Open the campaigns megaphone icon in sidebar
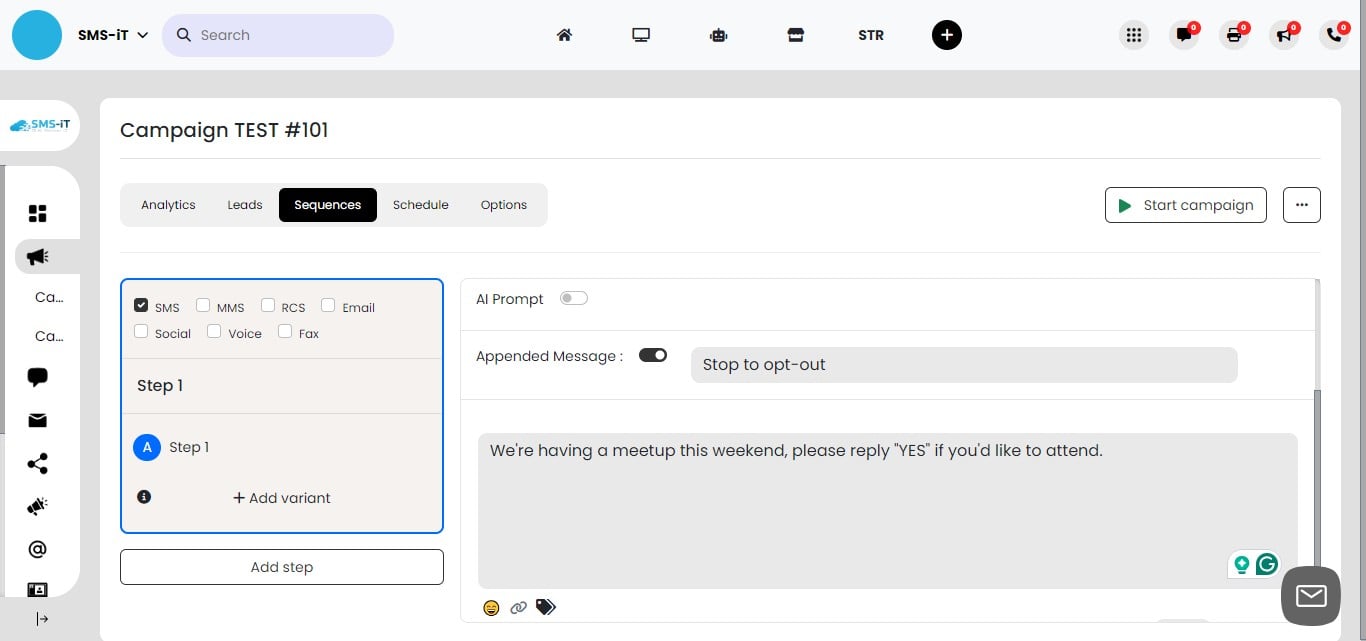Image resolution: width=1366 pixels, height=641 pixels. [37, 256]
